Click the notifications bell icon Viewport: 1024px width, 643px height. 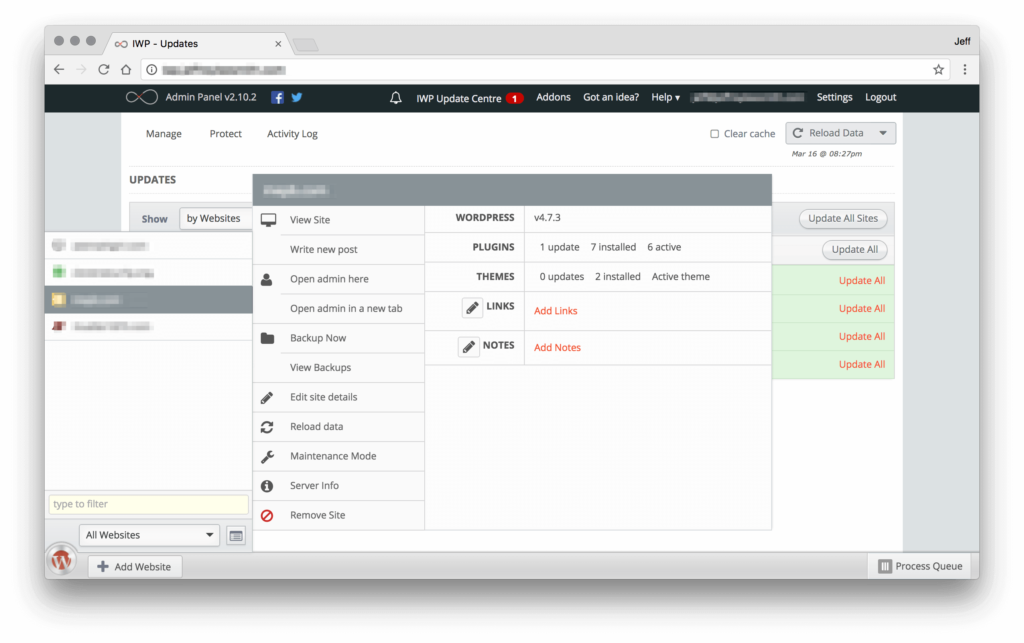pyautogui.click(x=396, y=98)
